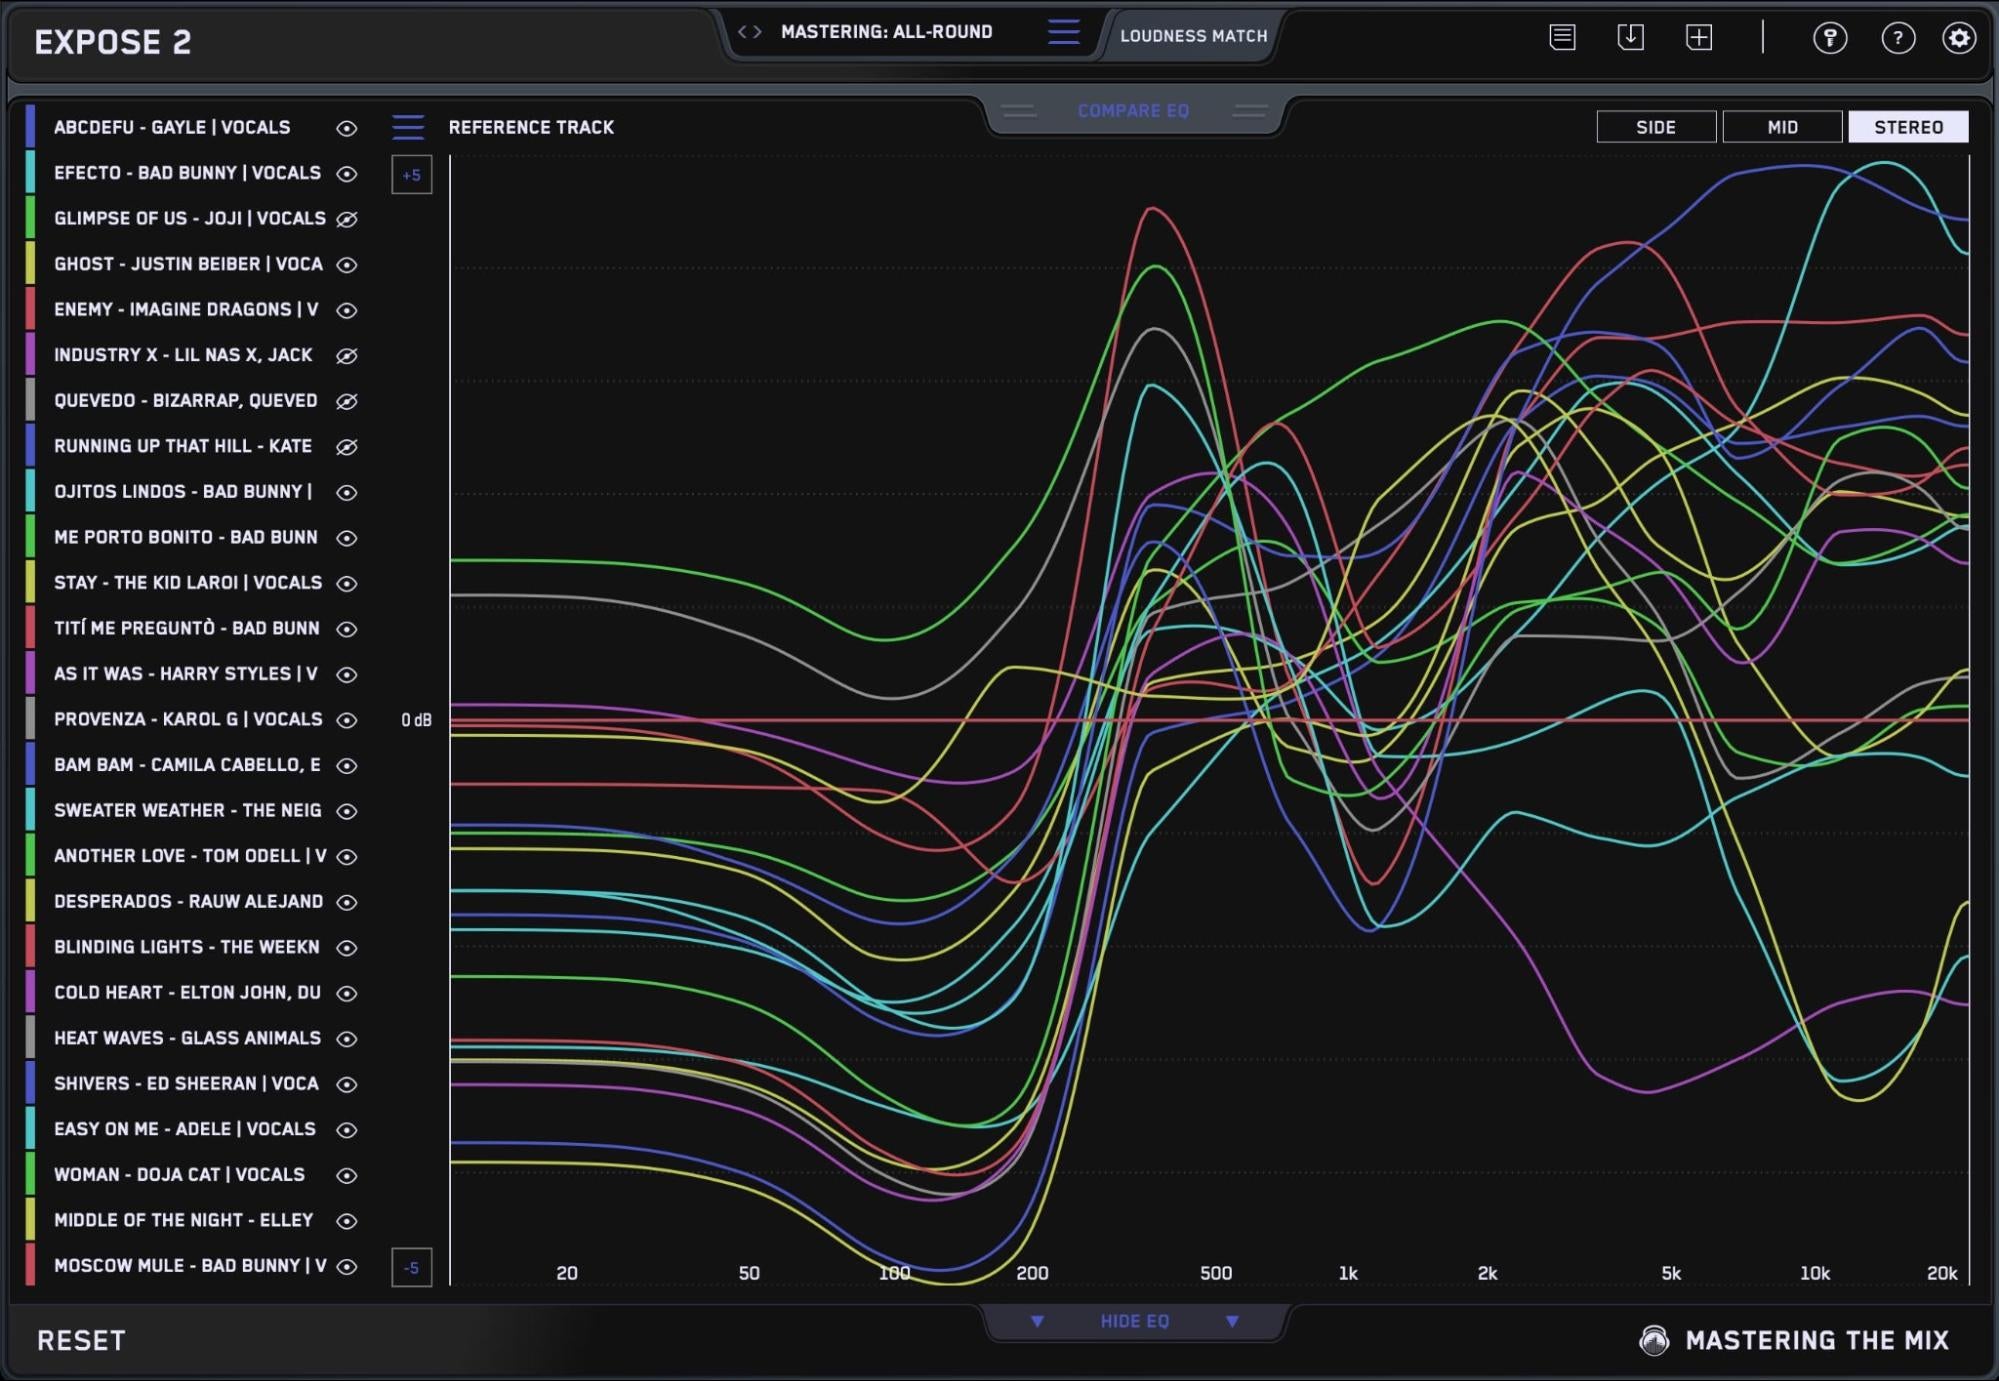Switch to Side channel view
The height and width of the screenshot is (1381, 1999).
tap(1656, 127)
